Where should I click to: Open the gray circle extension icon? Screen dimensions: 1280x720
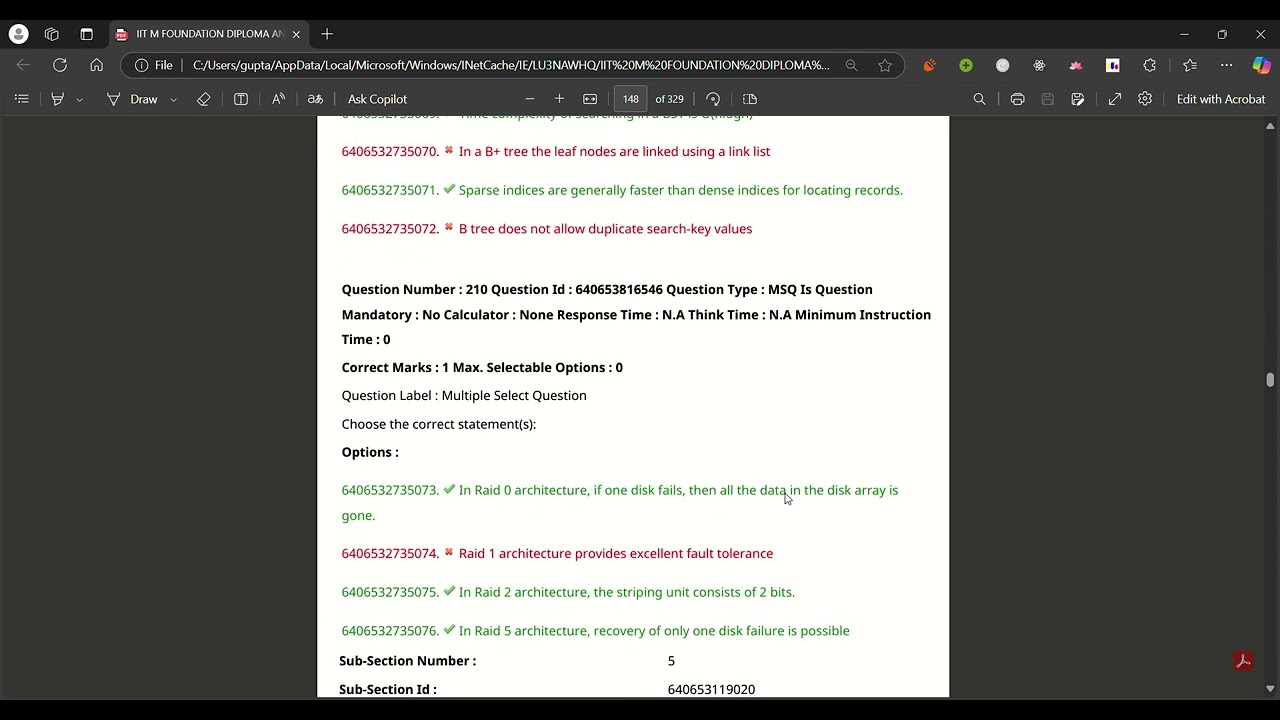click(1003, 65)
